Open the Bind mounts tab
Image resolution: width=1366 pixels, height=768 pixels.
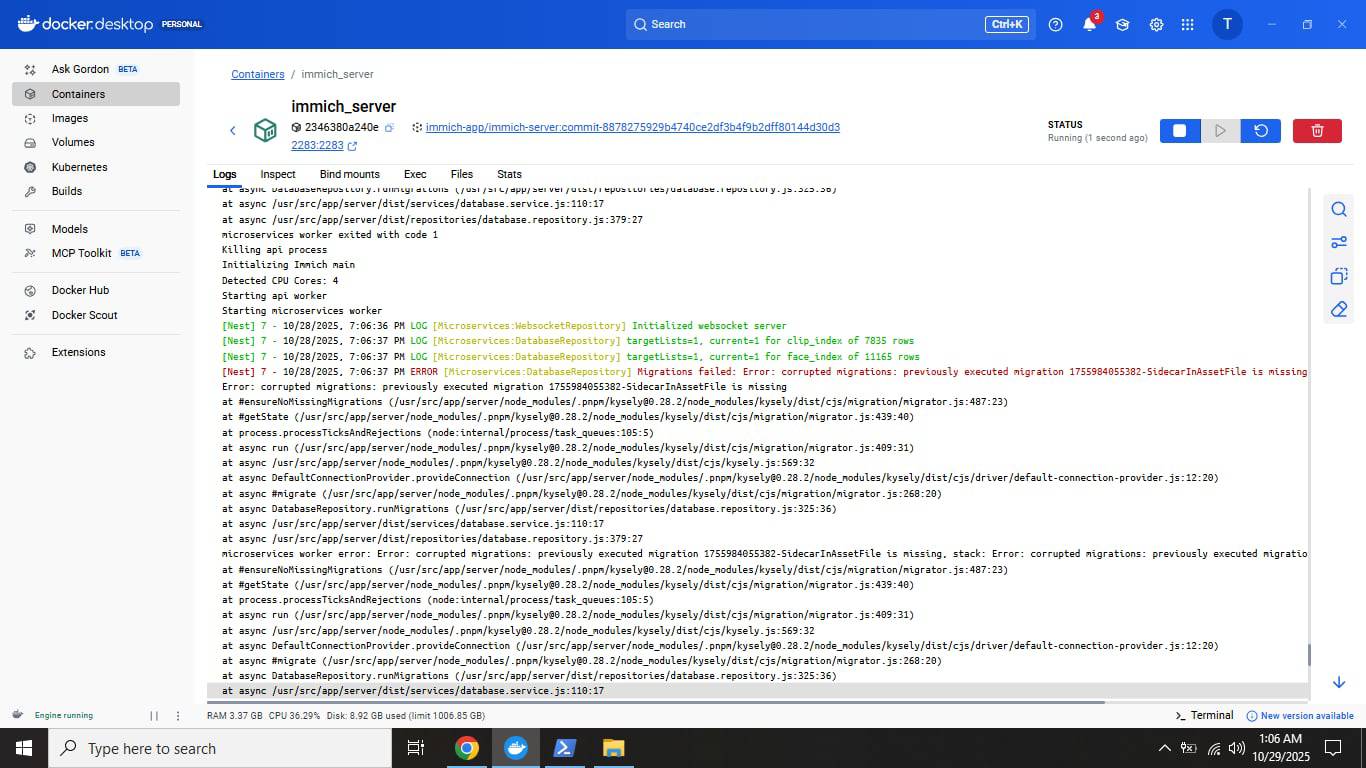tap(349, 174)
